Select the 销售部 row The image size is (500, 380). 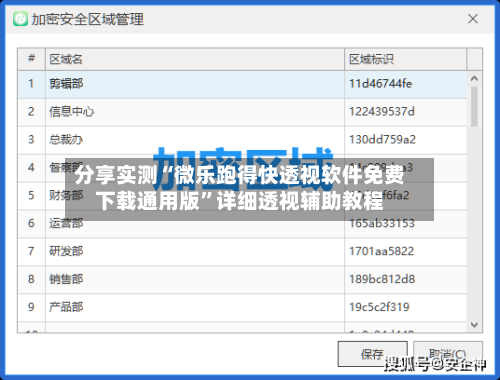coord(242,280)
